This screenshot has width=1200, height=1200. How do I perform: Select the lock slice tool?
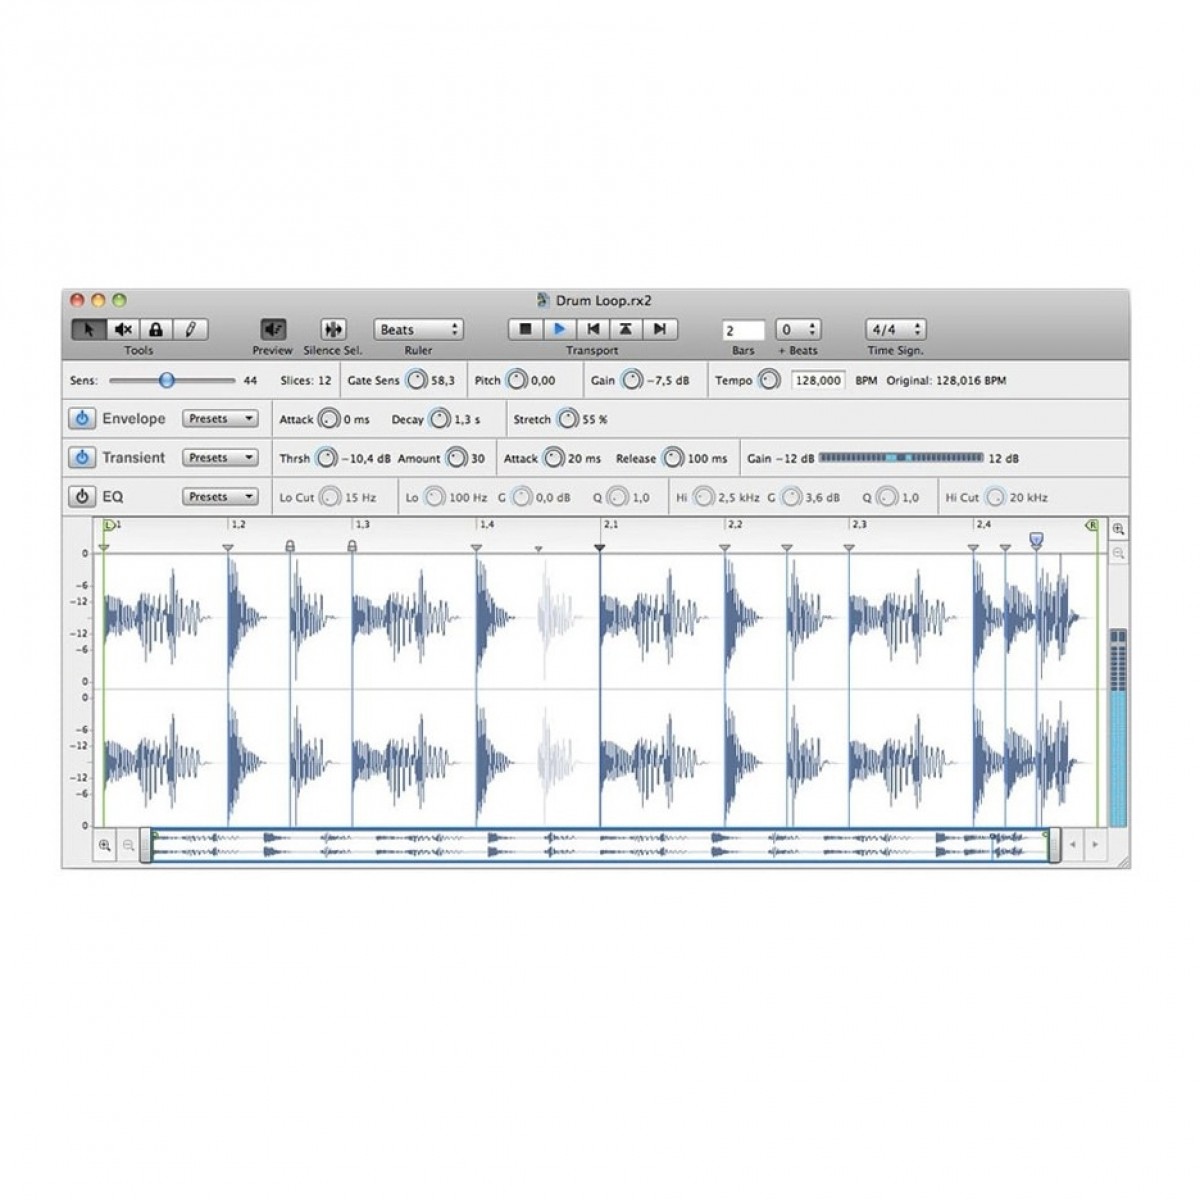(x=156, y=329)
